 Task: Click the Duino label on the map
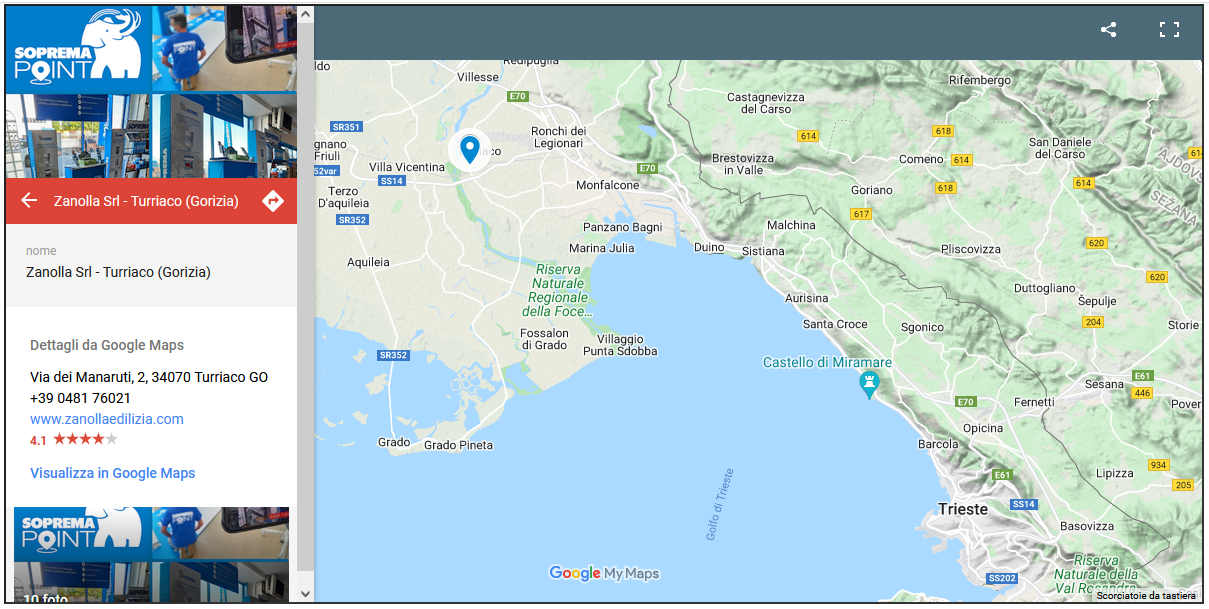[x=709, y=247]
